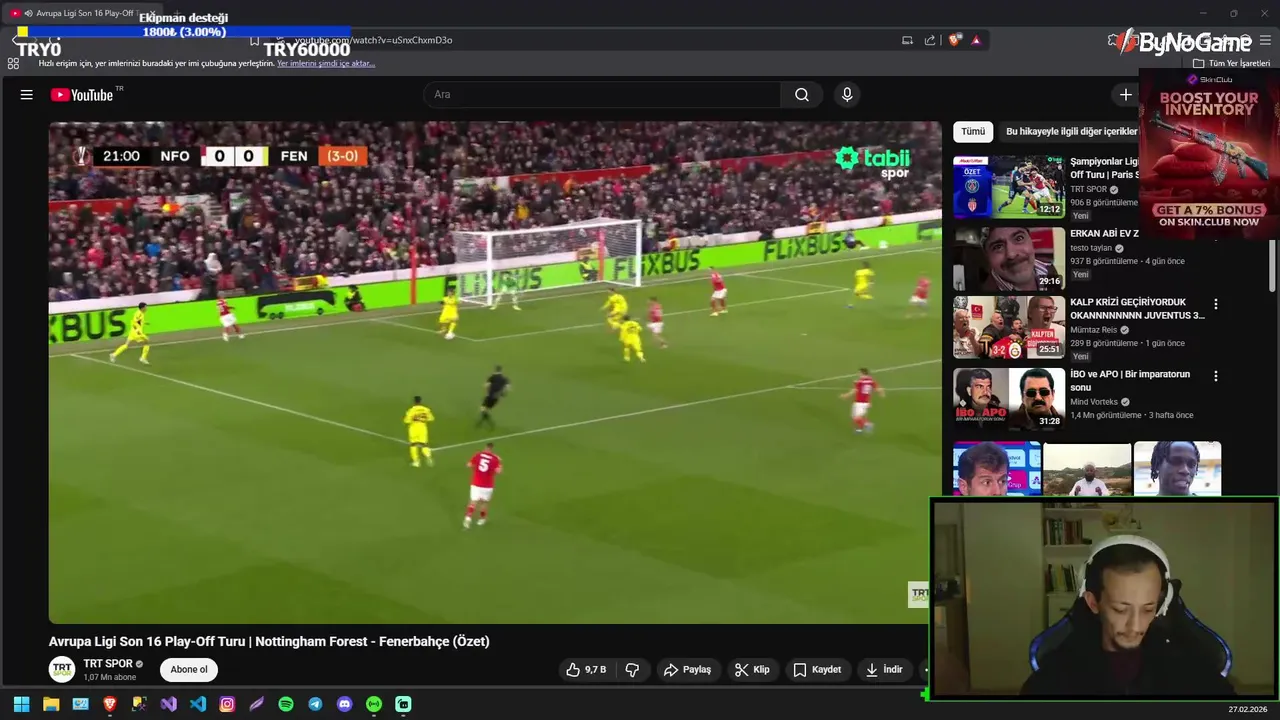1280x720 pixels.
Task: Open the green taskbar icon after Discord
Action: [x=374, y=704]
